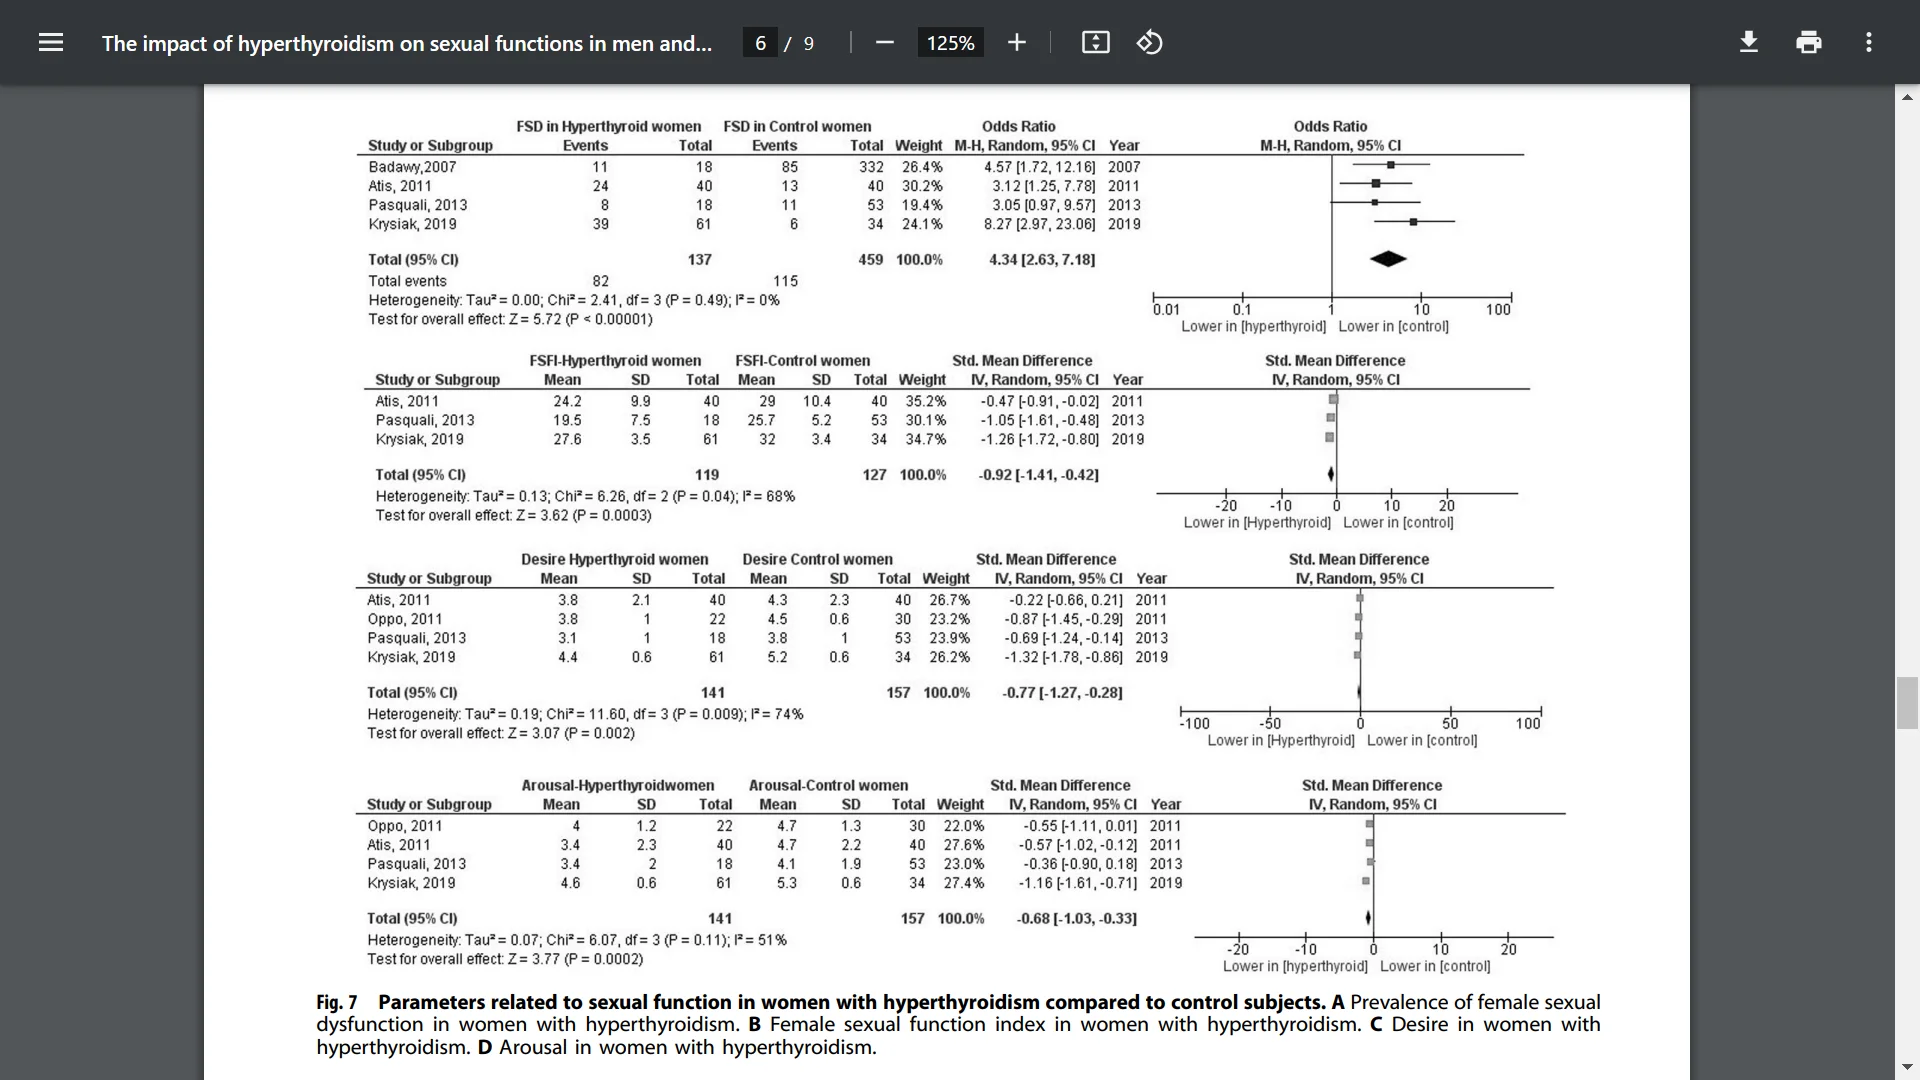This screenshot has height=1080, width=1920.
Task: Click the scrollbar up arrow
Action: (x=1907, y=97)
